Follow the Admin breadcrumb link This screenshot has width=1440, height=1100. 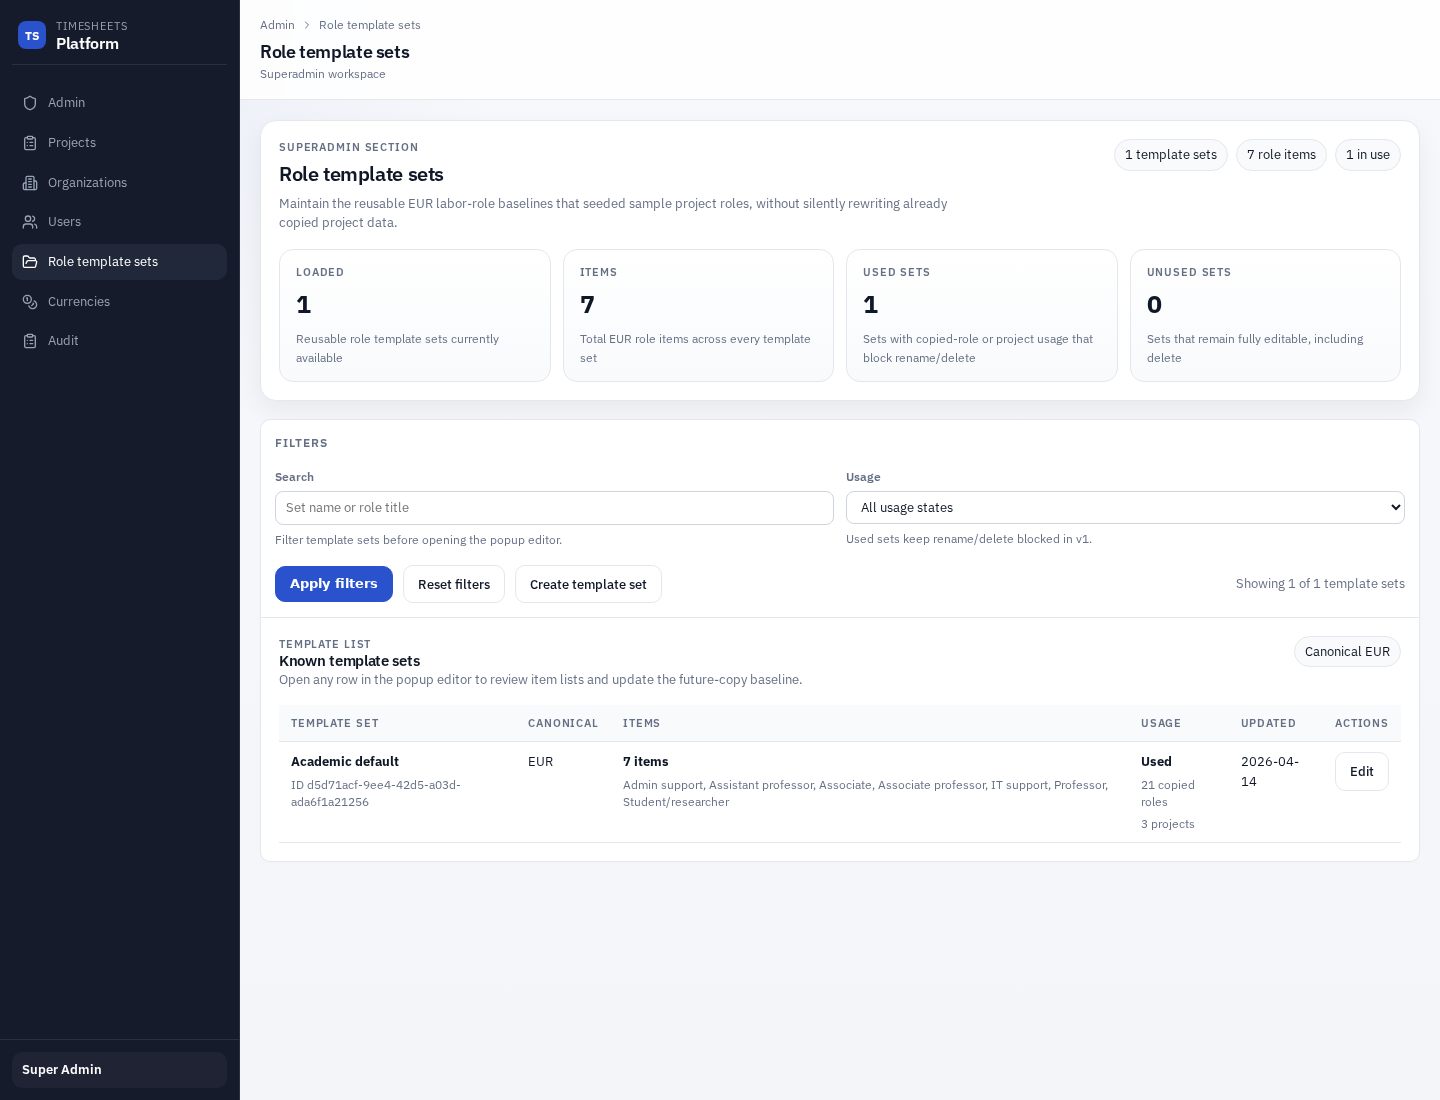pyautogui.click(x=277, y=25)
